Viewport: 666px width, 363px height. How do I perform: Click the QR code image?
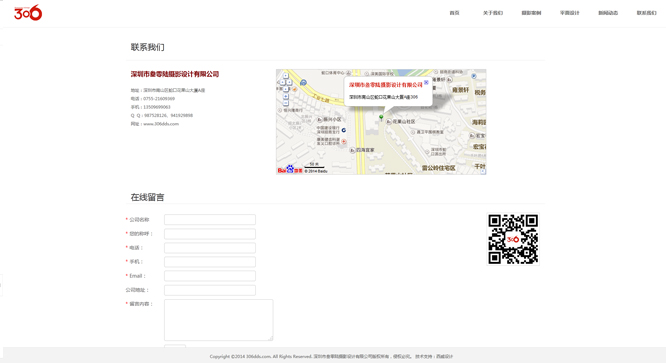(x=513, y=239)
